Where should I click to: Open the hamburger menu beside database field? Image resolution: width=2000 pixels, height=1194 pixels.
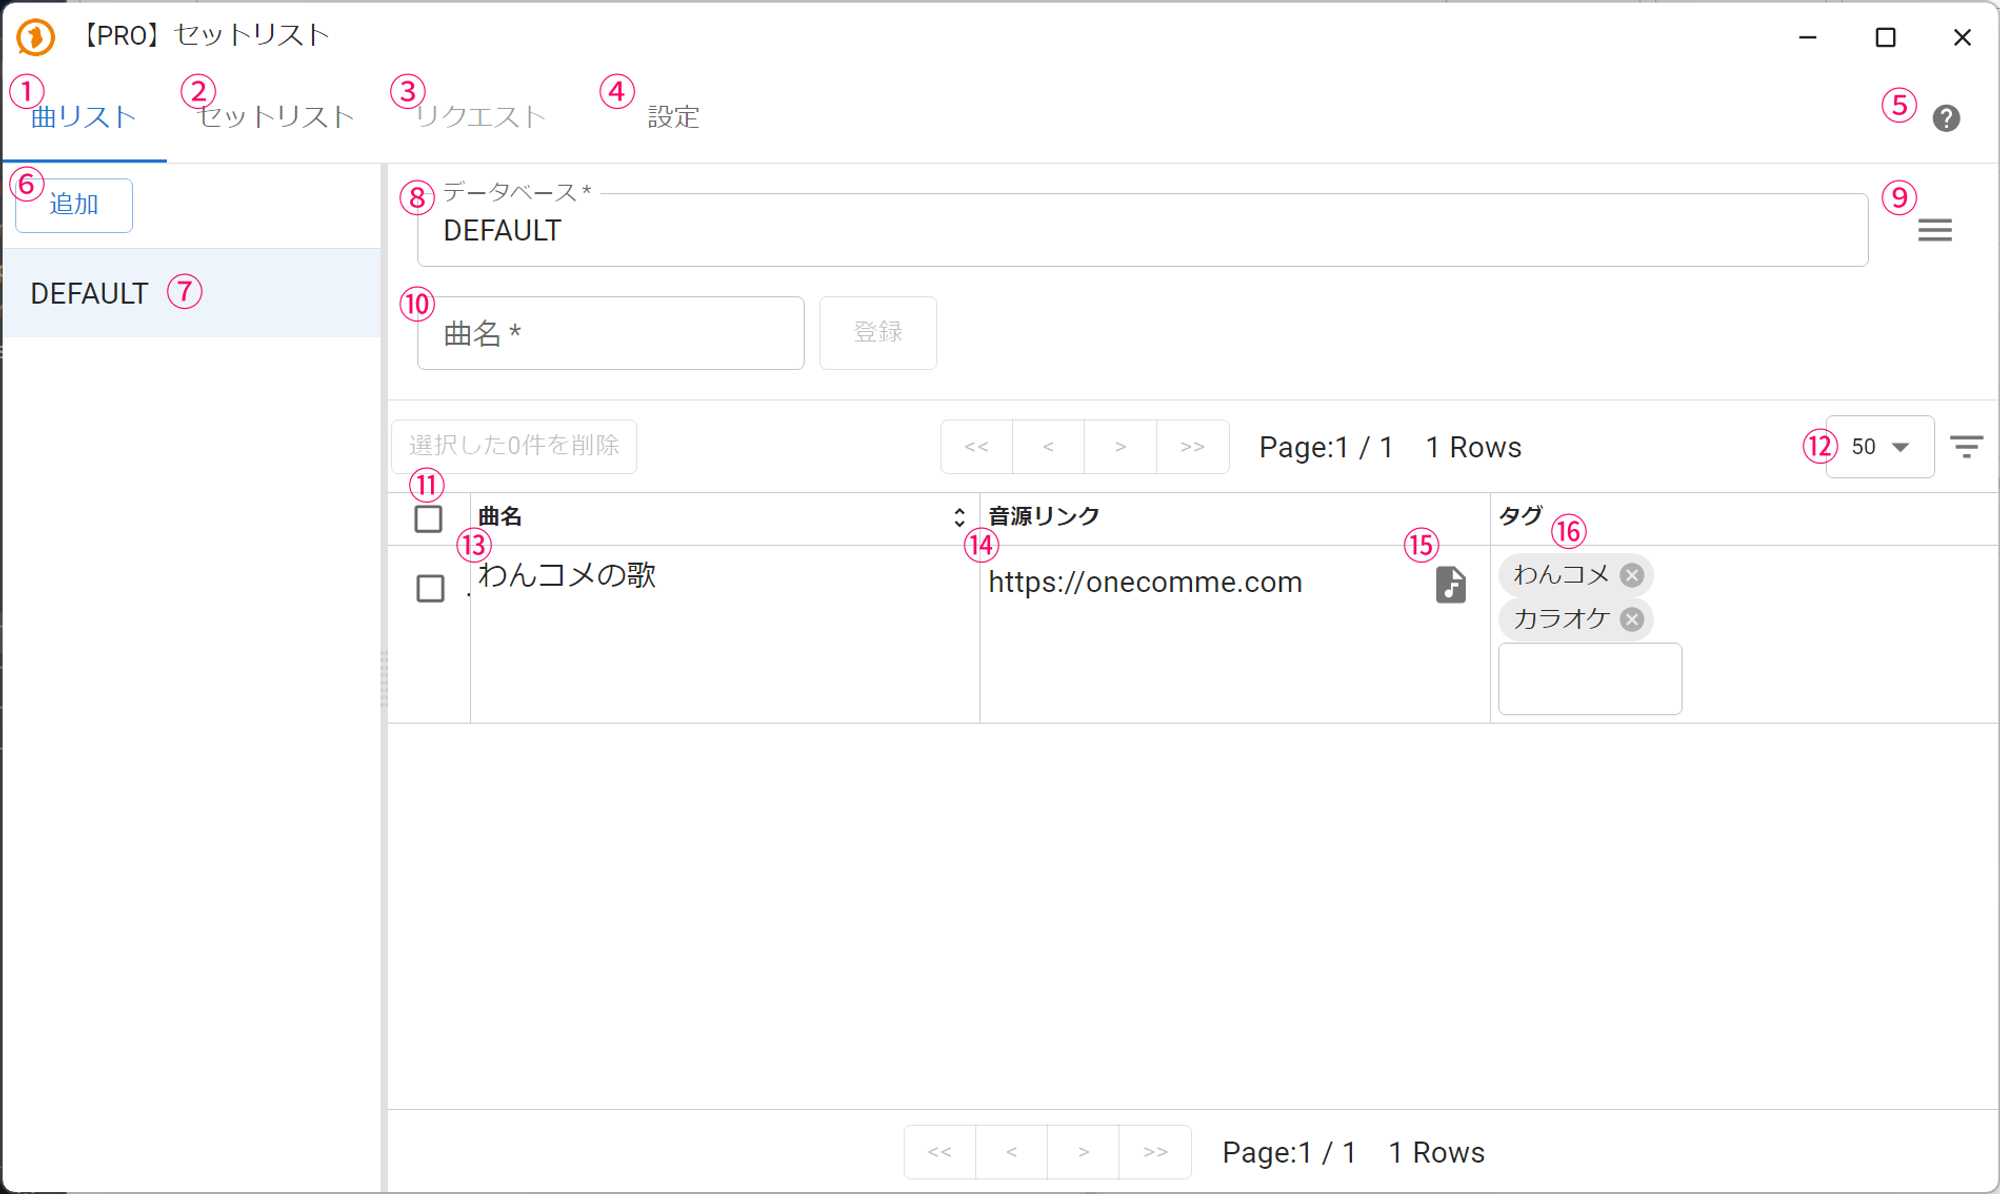[1934, 231]
